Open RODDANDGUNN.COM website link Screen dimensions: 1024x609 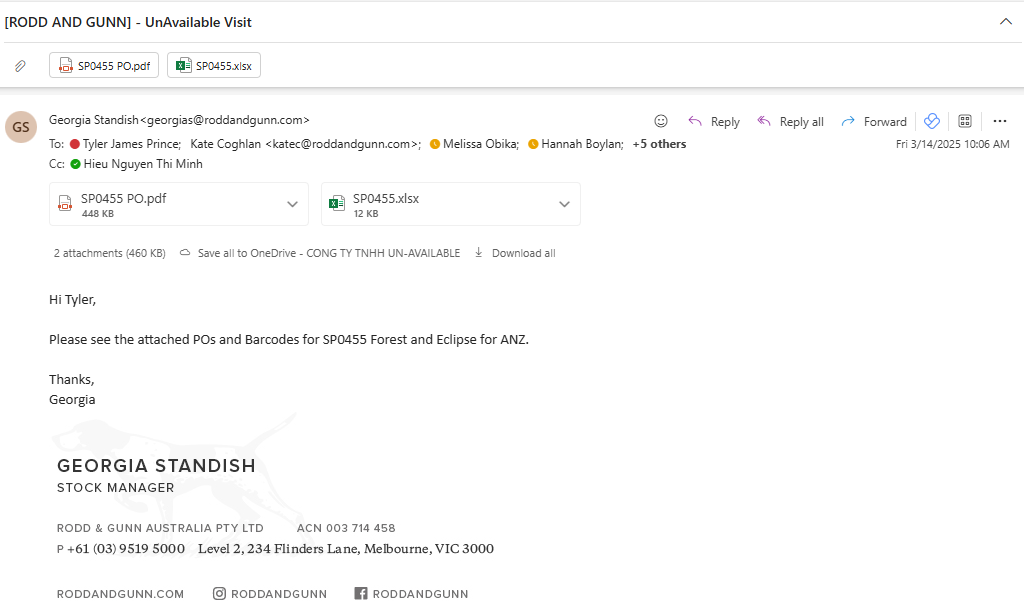coord(120,594)
